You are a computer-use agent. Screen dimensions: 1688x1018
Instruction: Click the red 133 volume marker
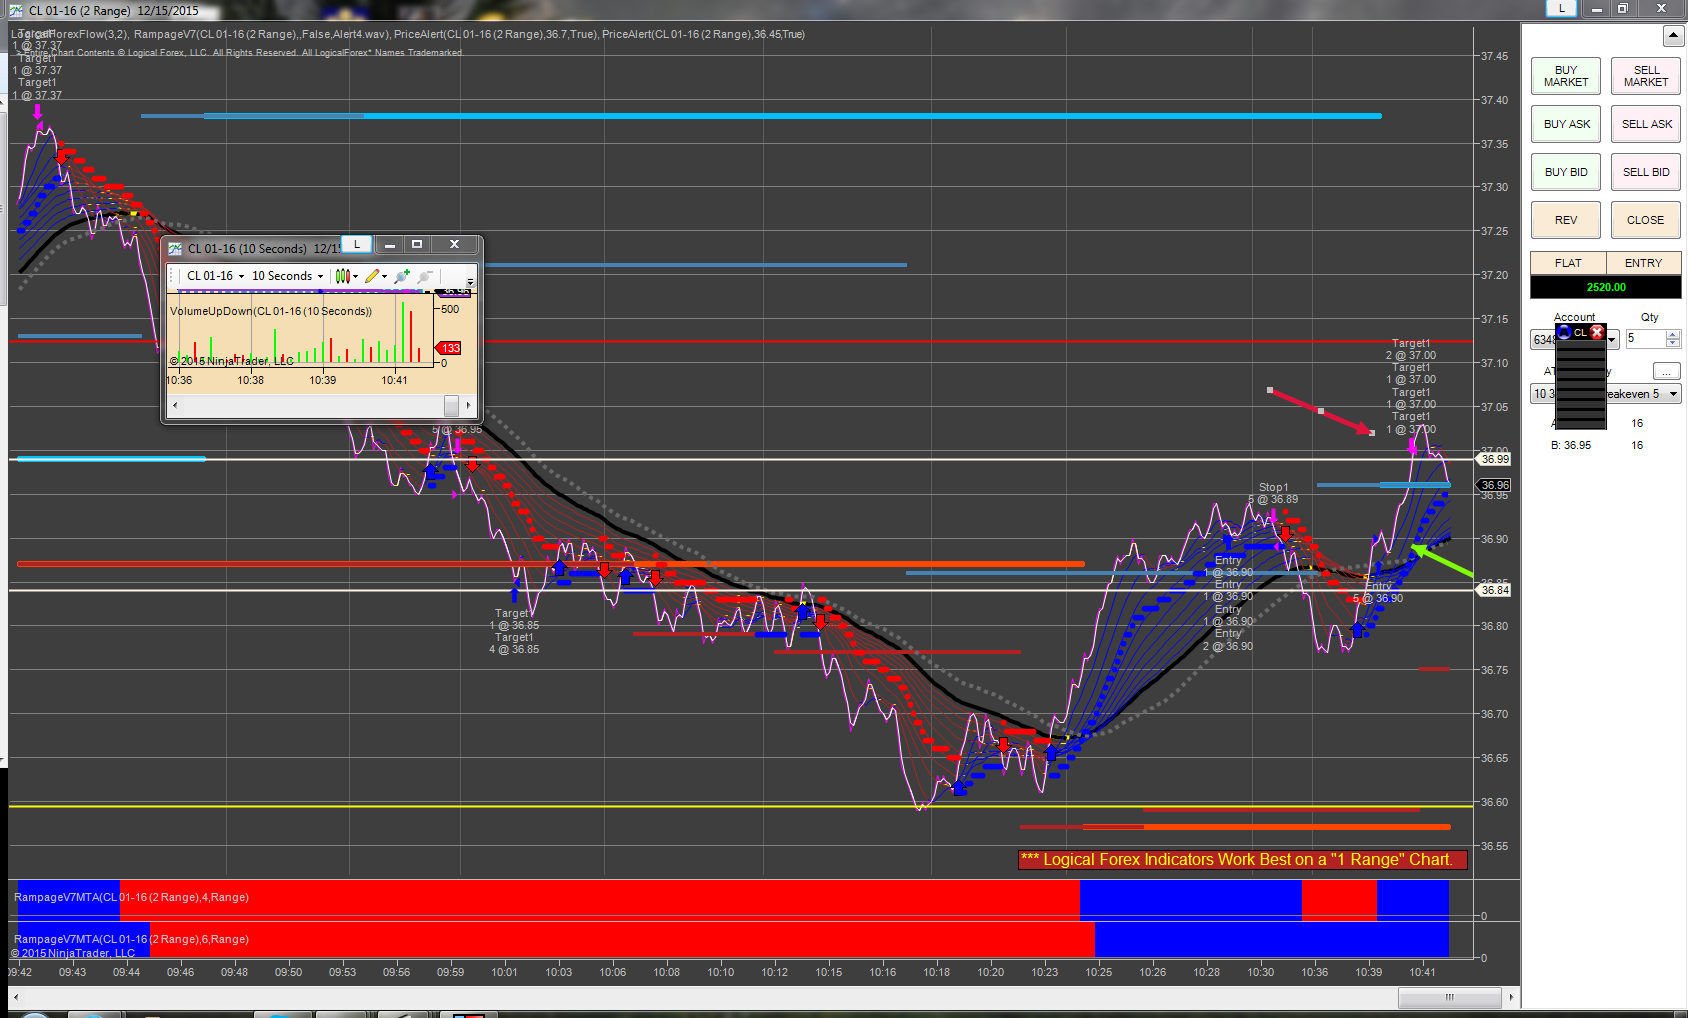tap(450, 348)
